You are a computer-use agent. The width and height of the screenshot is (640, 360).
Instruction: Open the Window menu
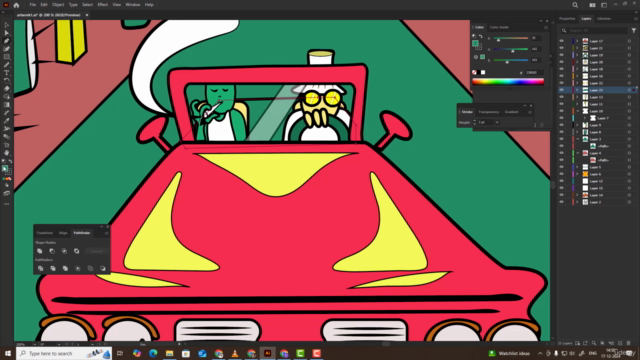click(x=133, y=5)
